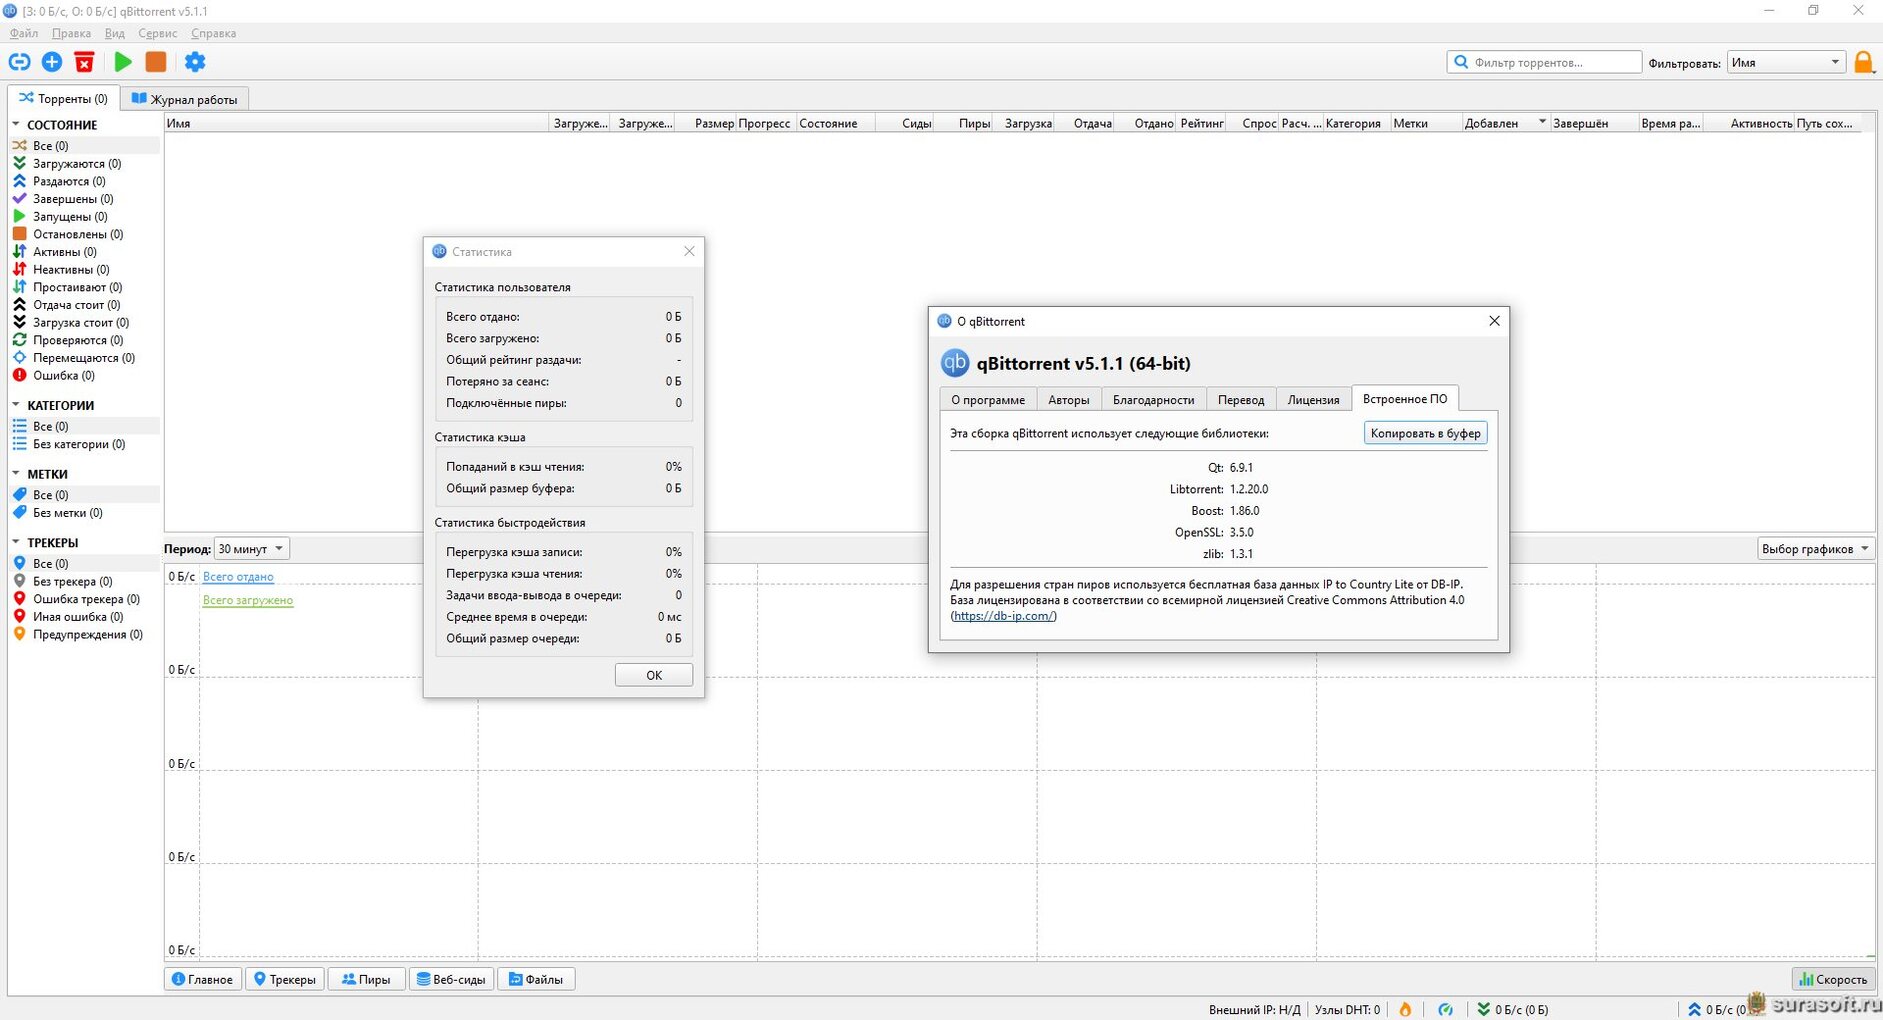Click the Главное bottom panel button
This screenshot has width=1883, height=1020.
click(203, 979)
